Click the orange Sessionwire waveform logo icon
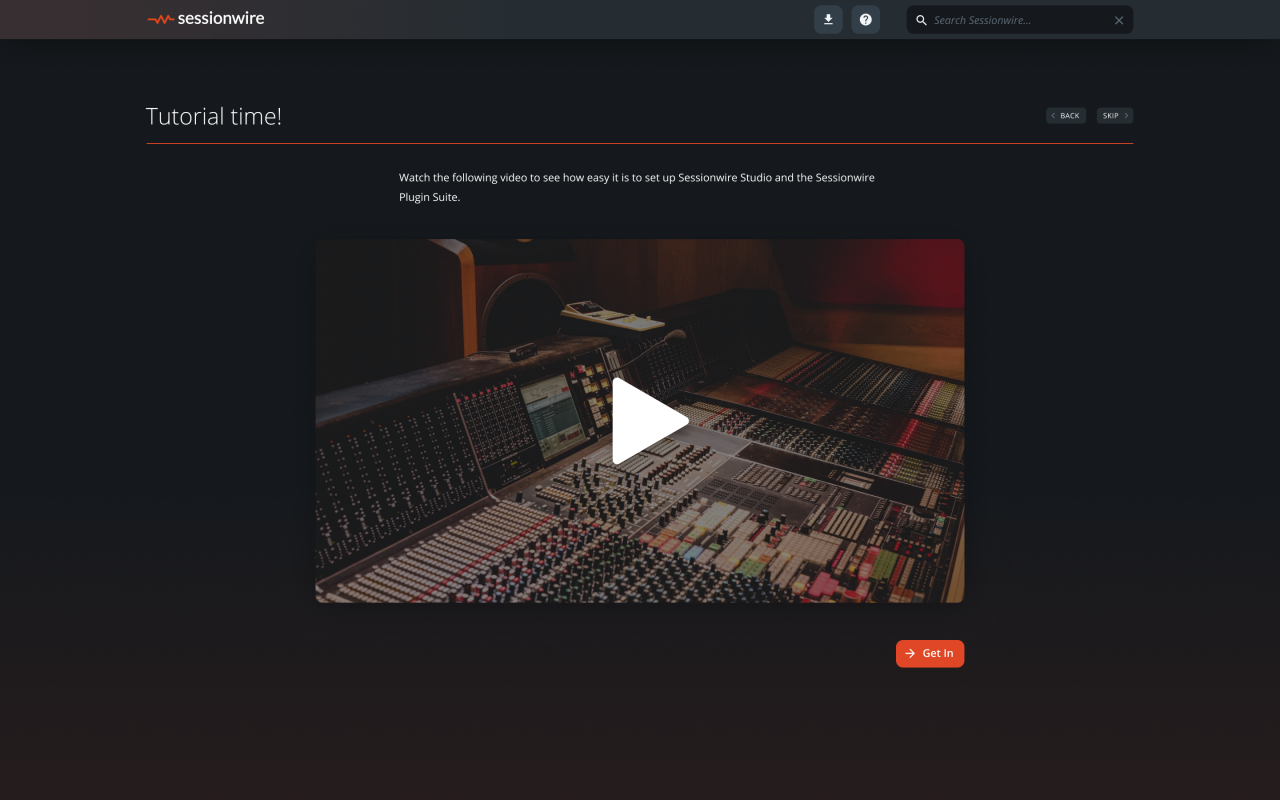This screenshot has width=1280, height=800. coord(160,19)
